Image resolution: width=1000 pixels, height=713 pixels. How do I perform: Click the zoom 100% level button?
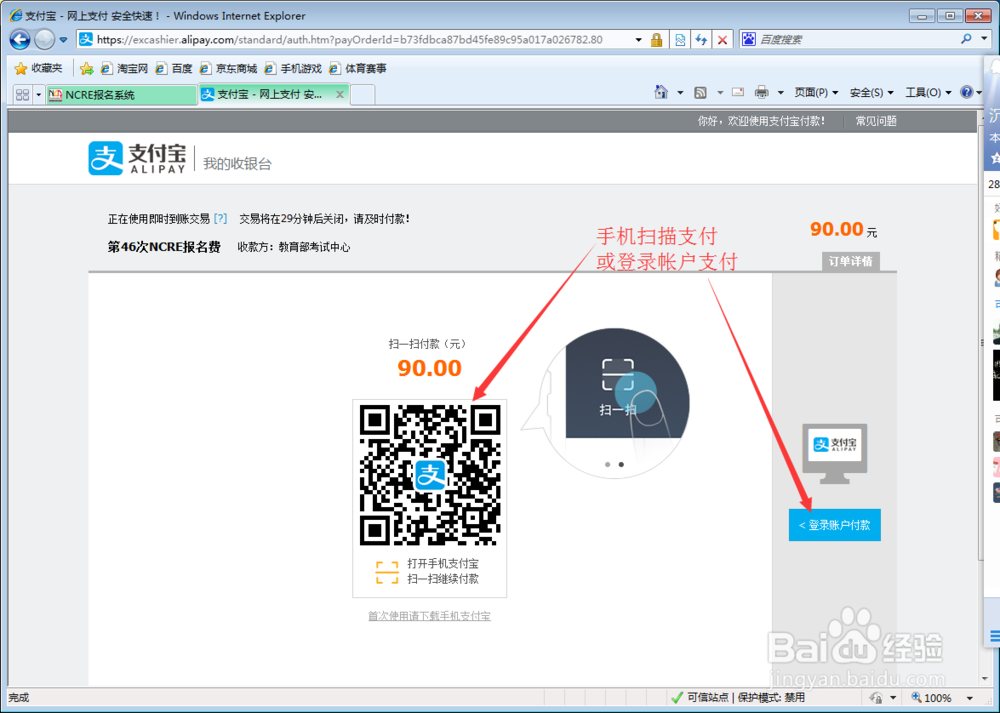pos(932,697)
